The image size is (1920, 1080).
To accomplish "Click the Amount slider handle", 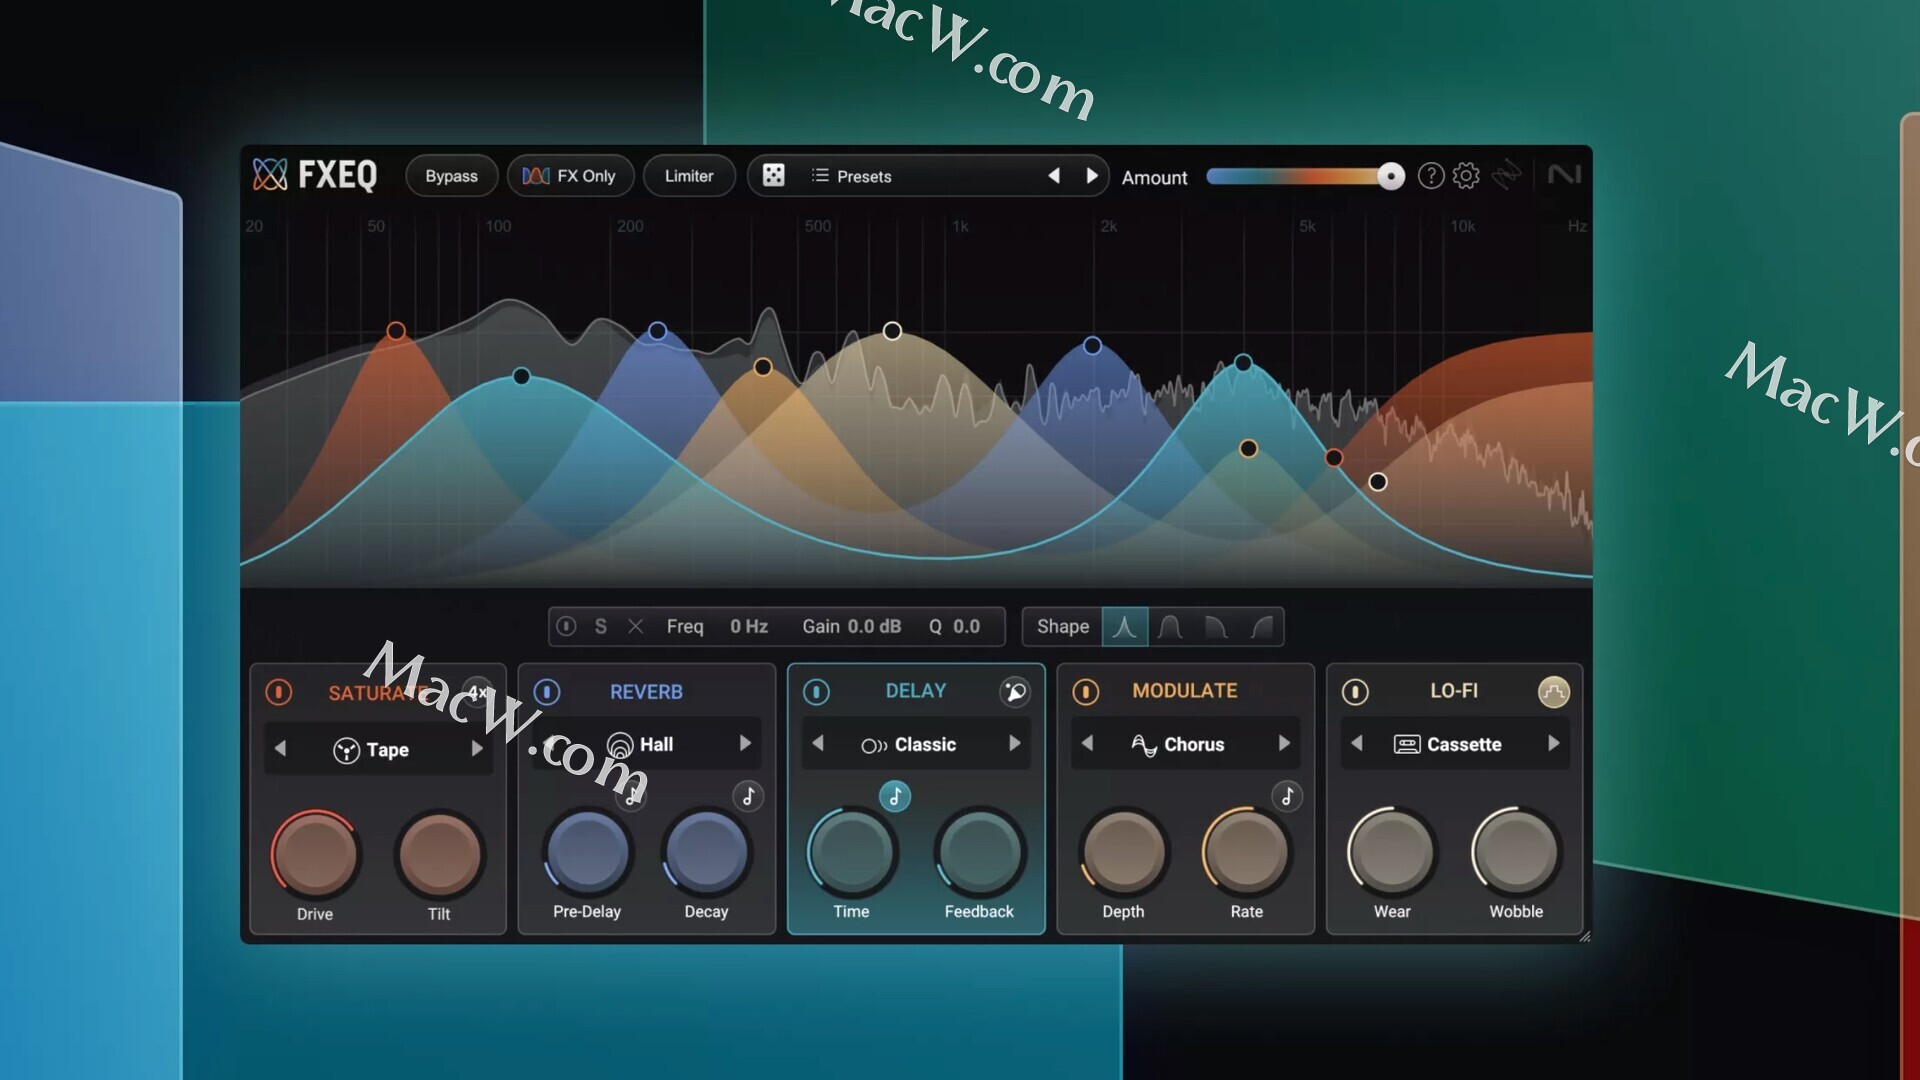I will pos(1390,176).
